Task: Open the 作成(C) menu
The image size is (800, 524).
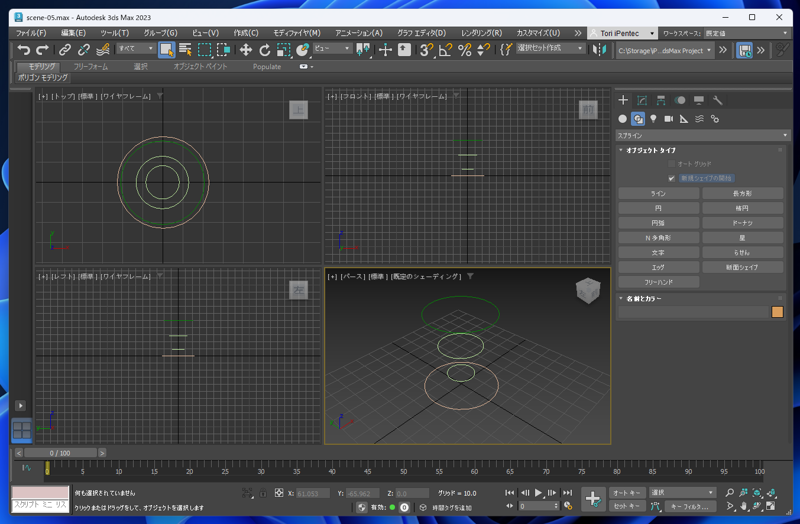Action: (x=246, y=33)
